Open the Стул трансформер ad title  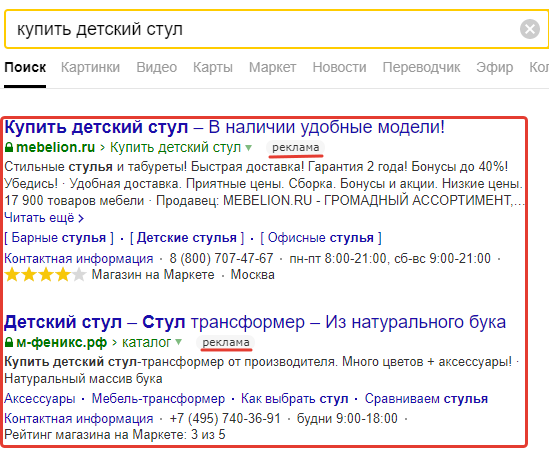point(255,322)
